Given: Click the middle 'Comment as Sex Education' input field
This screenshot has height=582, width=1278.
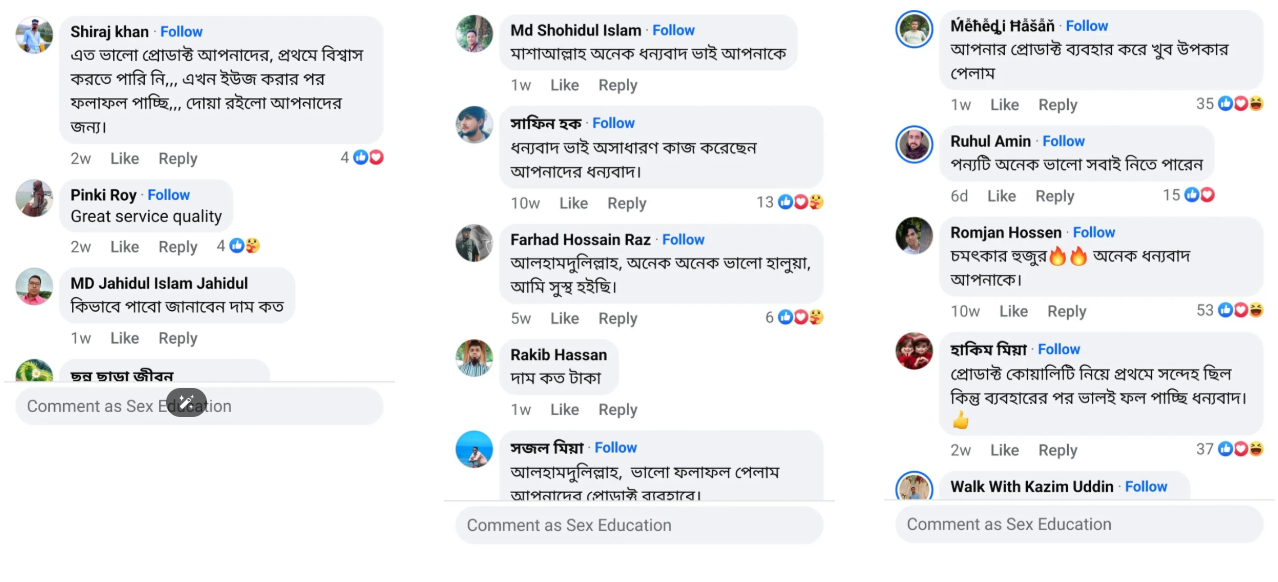Looking at the screenshot, I should 638,524.
